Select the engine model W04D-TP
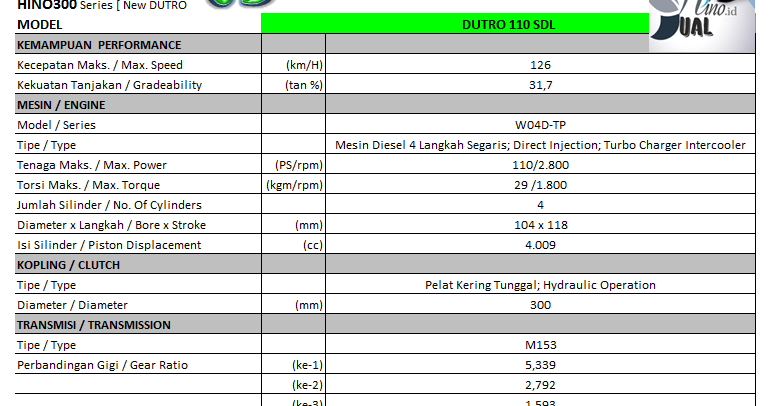The width and height of the screenshot is (773, 406). (540, 125)
